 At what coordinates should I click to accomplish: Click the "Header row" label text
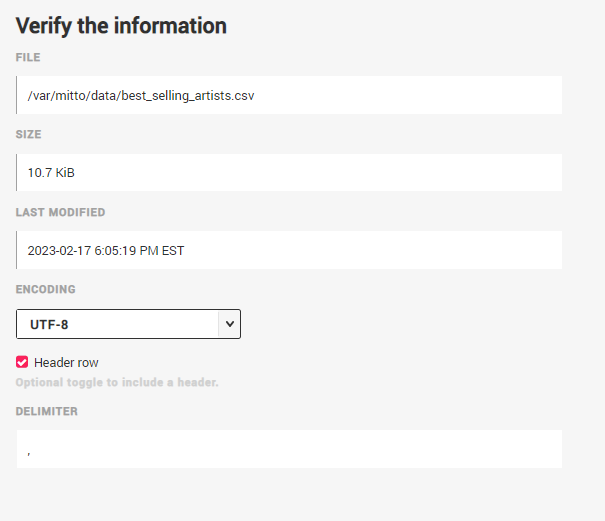[66, 362]
